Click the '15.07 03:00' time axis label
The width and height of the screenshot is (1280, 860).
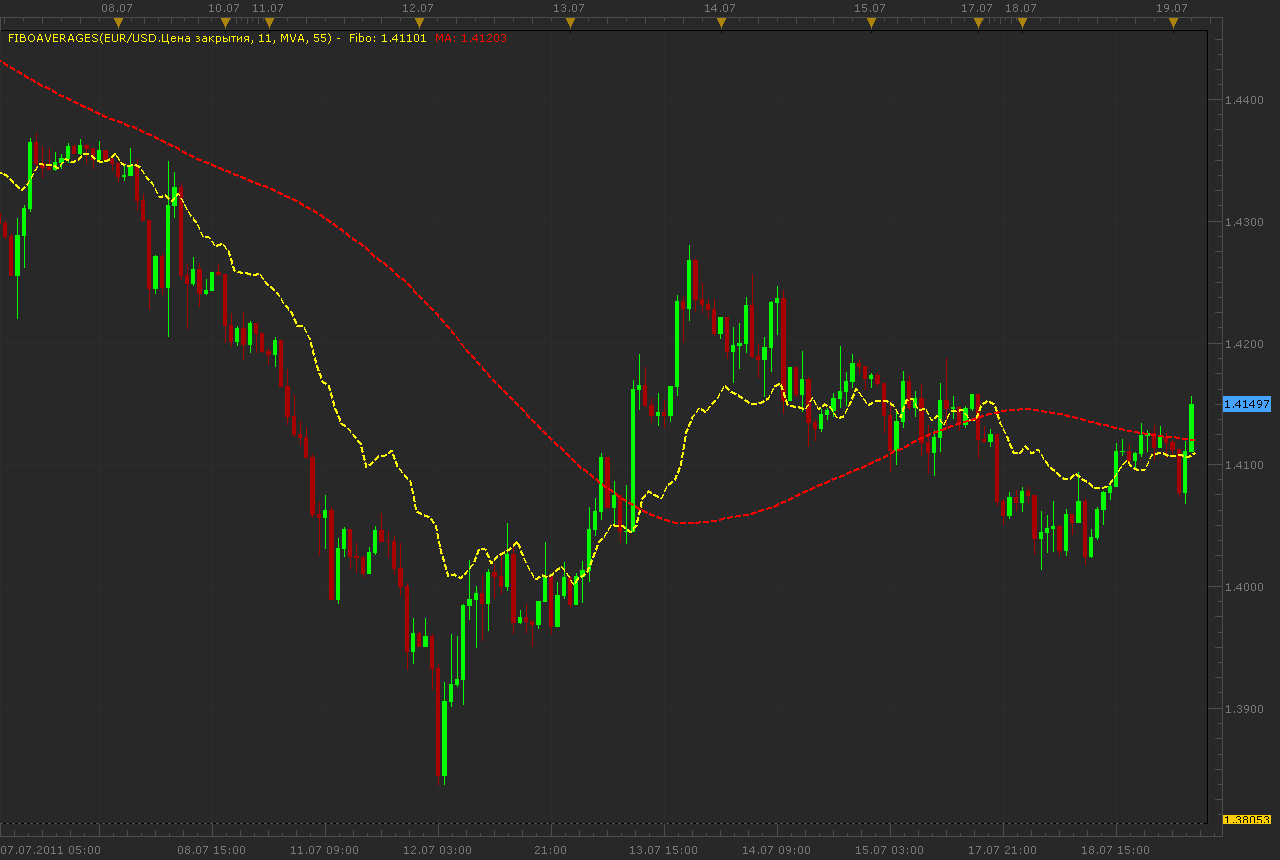click(x=888, y=851)
